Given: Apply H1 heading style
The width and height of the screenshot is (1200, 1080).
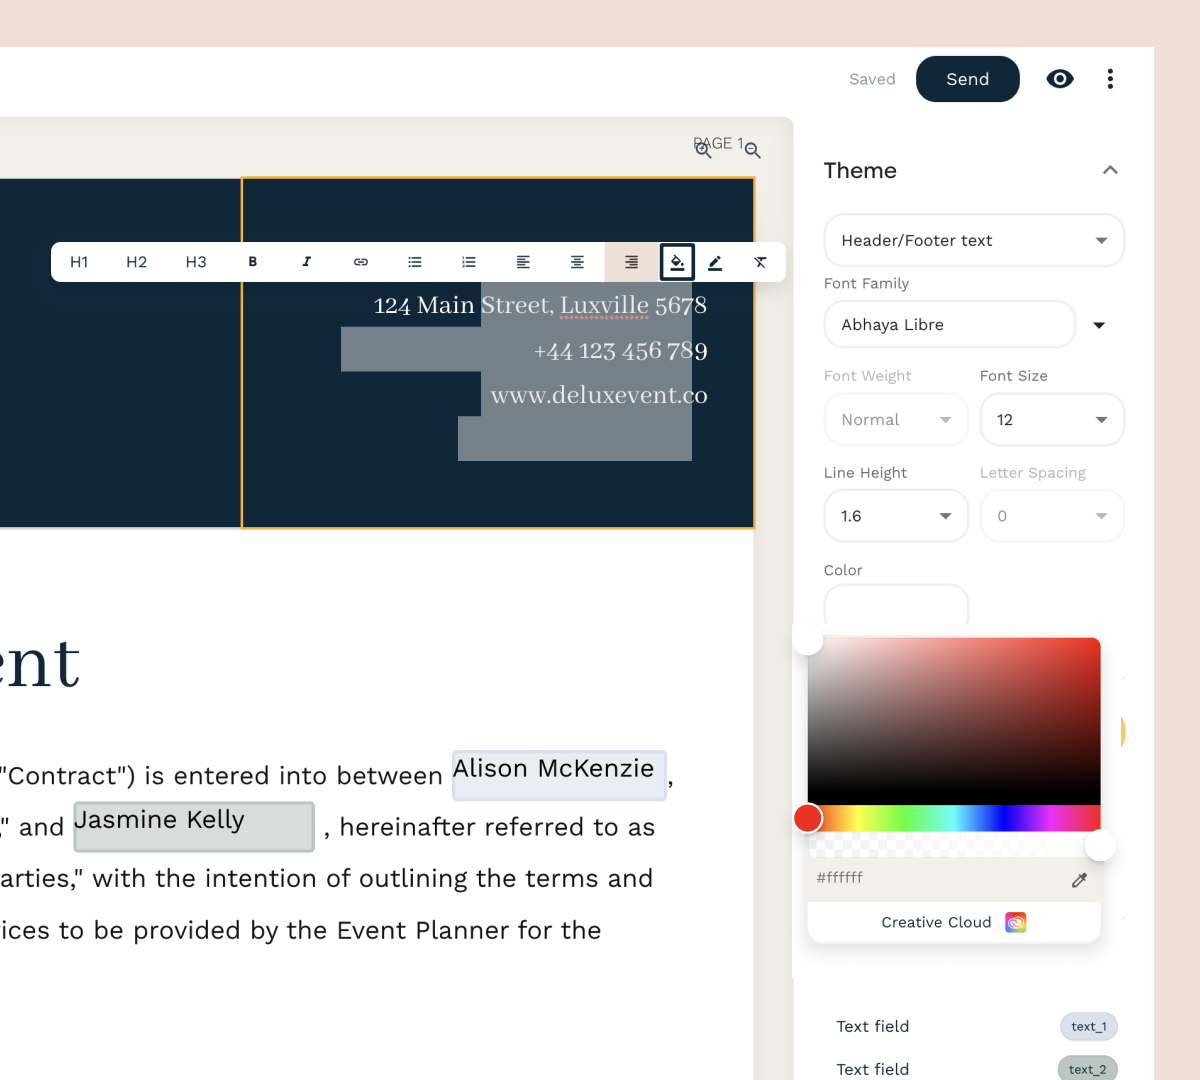Looking at the screenshot, I should click(79, 262).
